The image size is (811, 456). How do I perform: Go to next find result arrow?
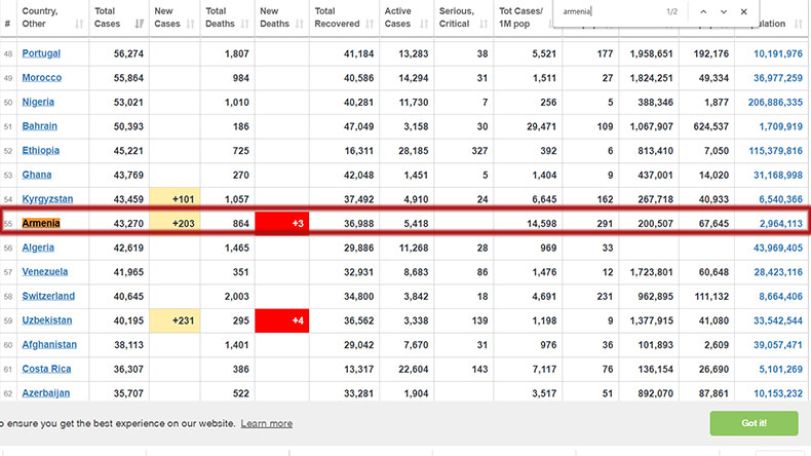click(x=724, y=11)
